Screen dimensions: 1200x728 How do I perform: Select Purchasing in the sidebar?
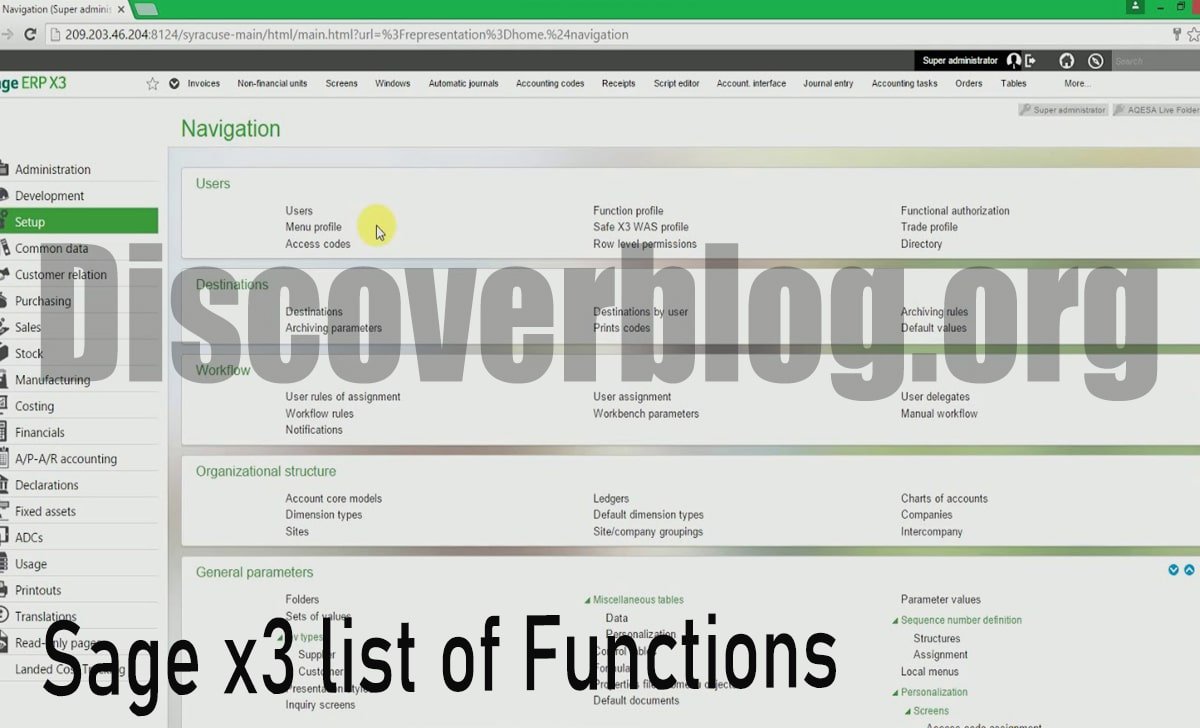(x=43, y=301)
